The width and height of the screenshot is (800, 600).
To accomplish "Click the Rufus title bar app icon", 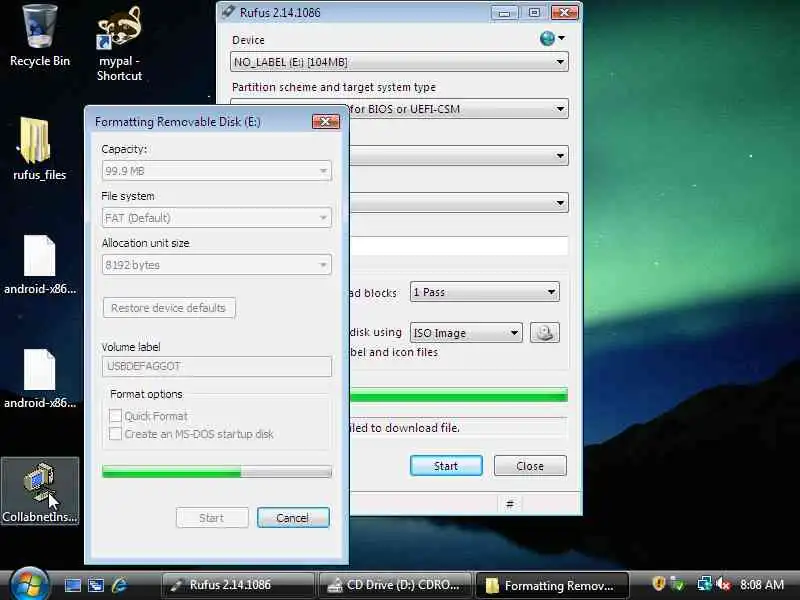I will (x=228, y=12).
